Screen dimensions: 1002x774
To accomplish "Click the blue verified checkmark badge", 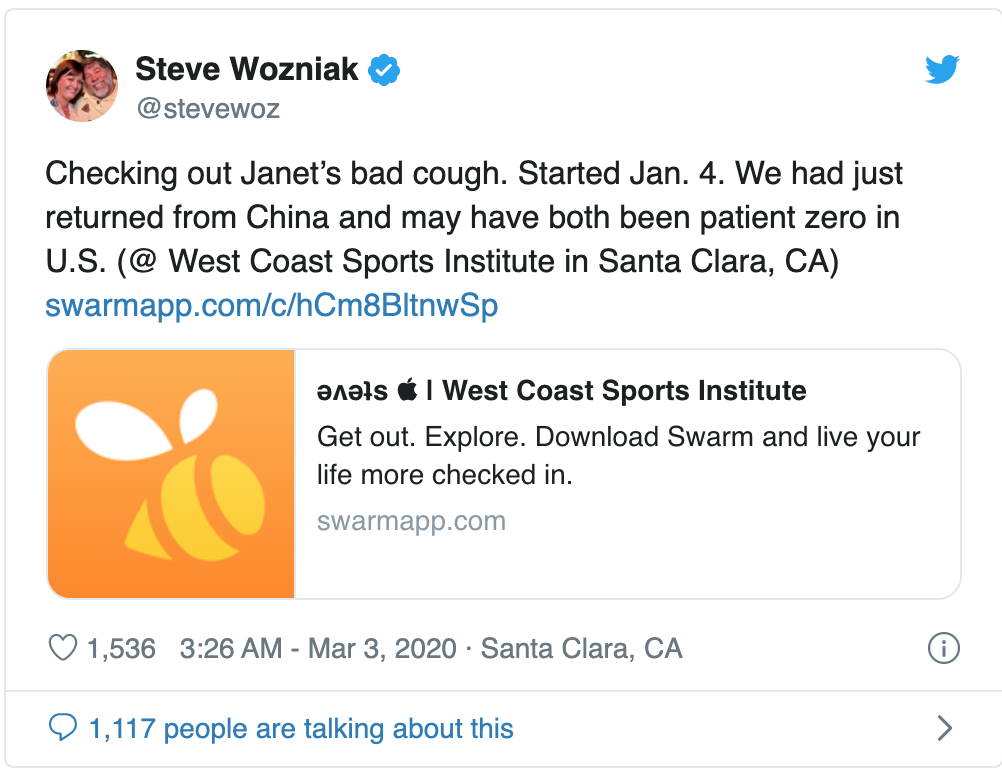I will coord(385,70).
